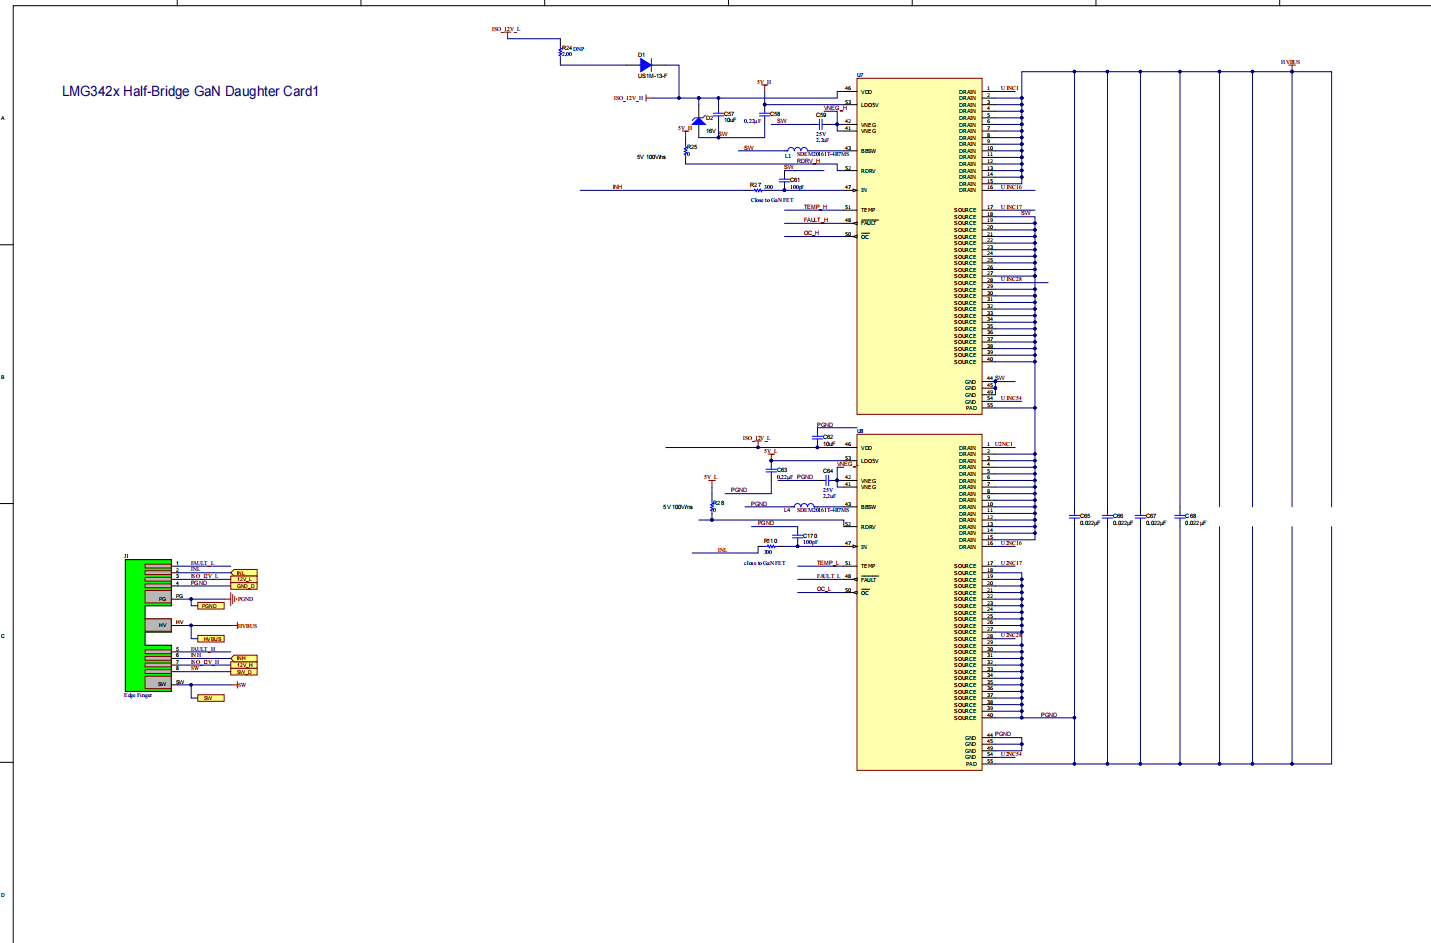Click the PGND ground symbol near J1

[x=233, y=599]
